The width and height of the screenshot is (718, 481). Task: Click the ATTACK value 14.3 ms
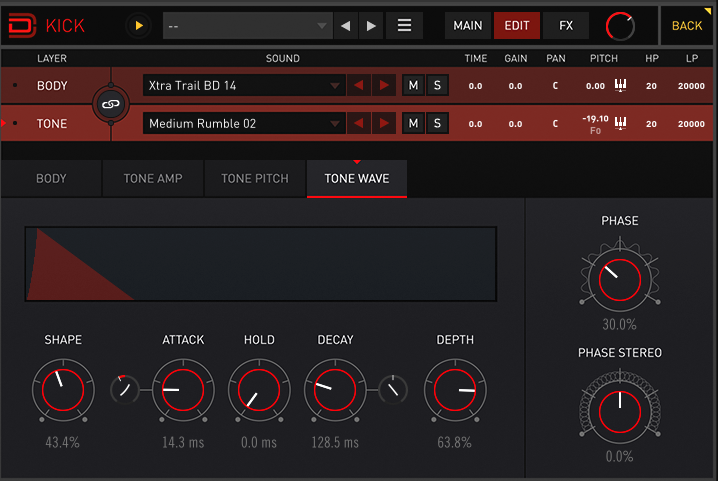point(183,443)
